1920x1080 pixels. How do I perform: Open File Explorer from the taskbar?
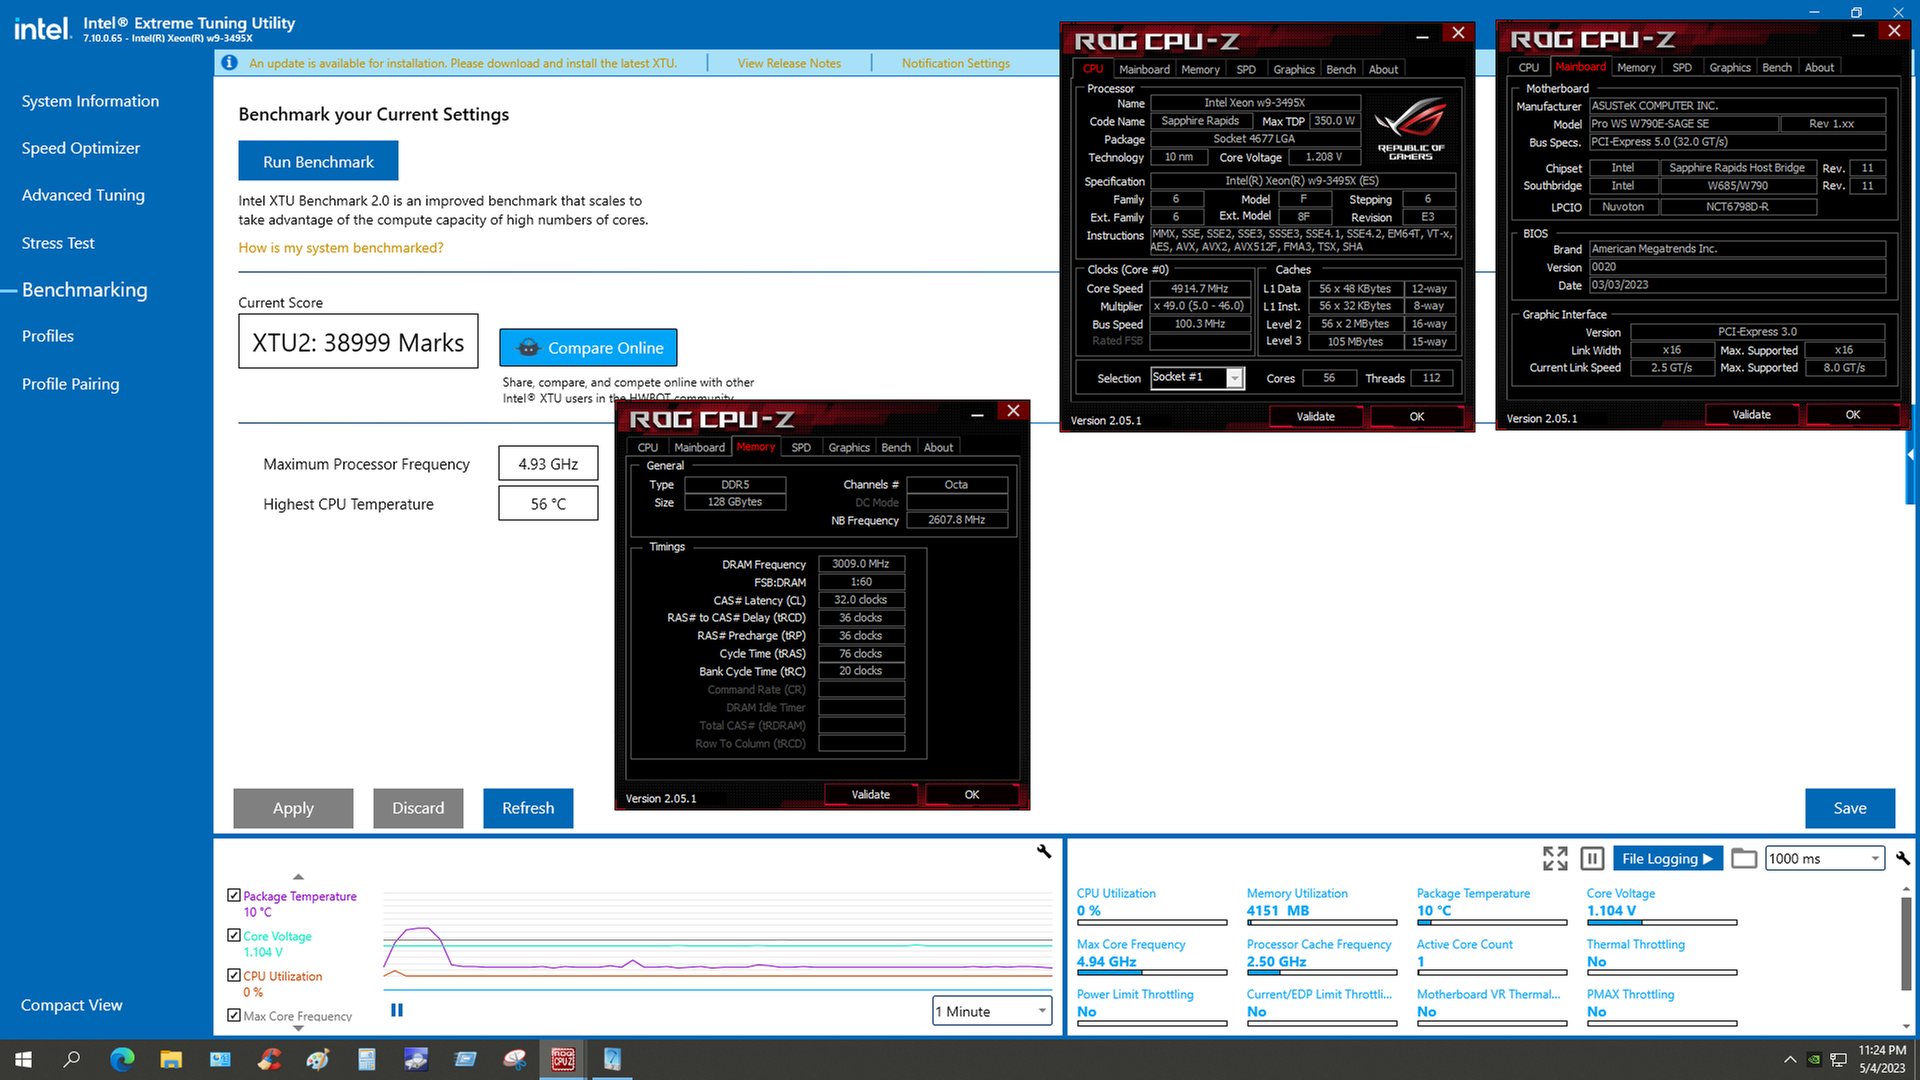[171, 1059]
